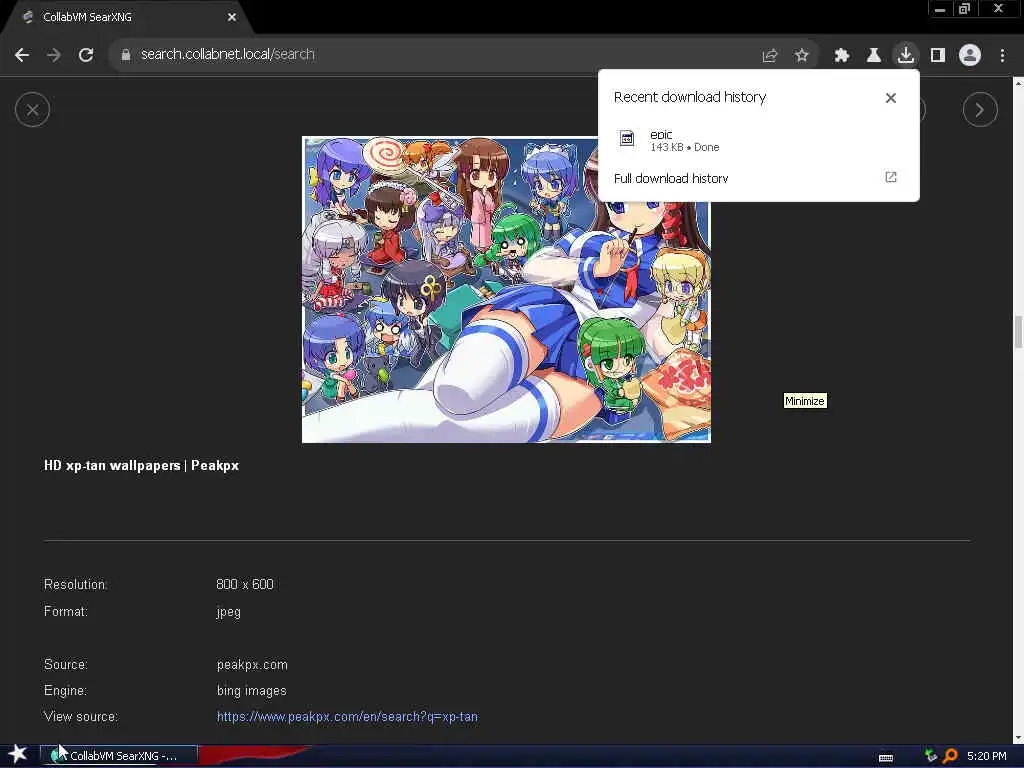Click the 5:20 PM clock

tap(986, 756)
